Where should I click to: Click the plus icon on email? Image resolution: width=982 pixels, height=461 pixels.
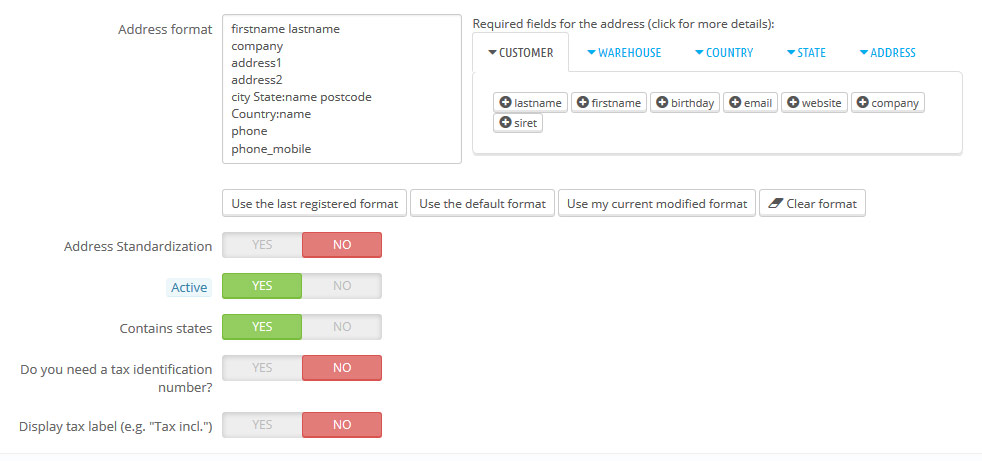tap(735, 102)
